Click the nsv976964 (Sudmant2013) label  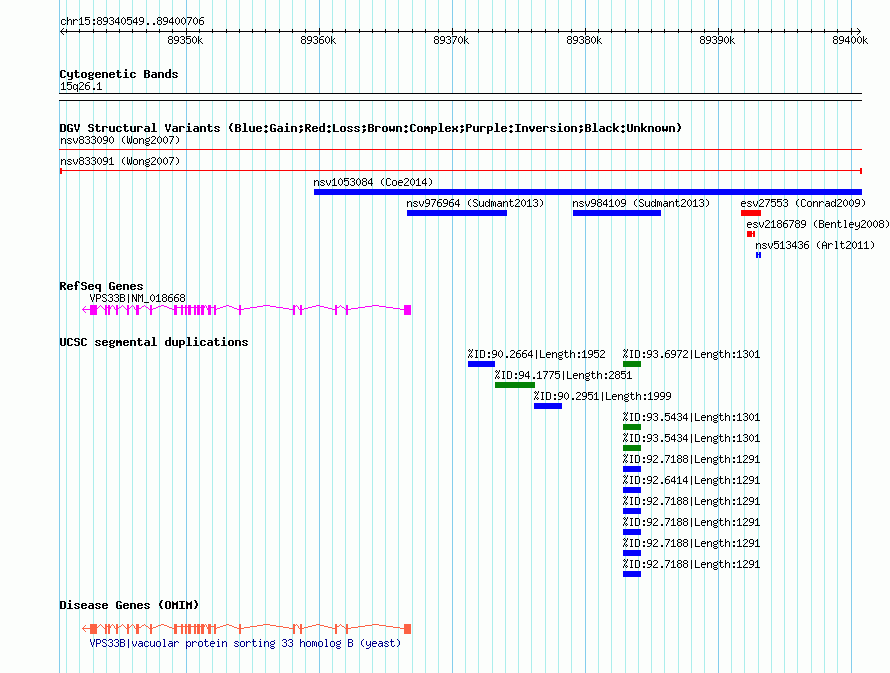click(475, 203)
